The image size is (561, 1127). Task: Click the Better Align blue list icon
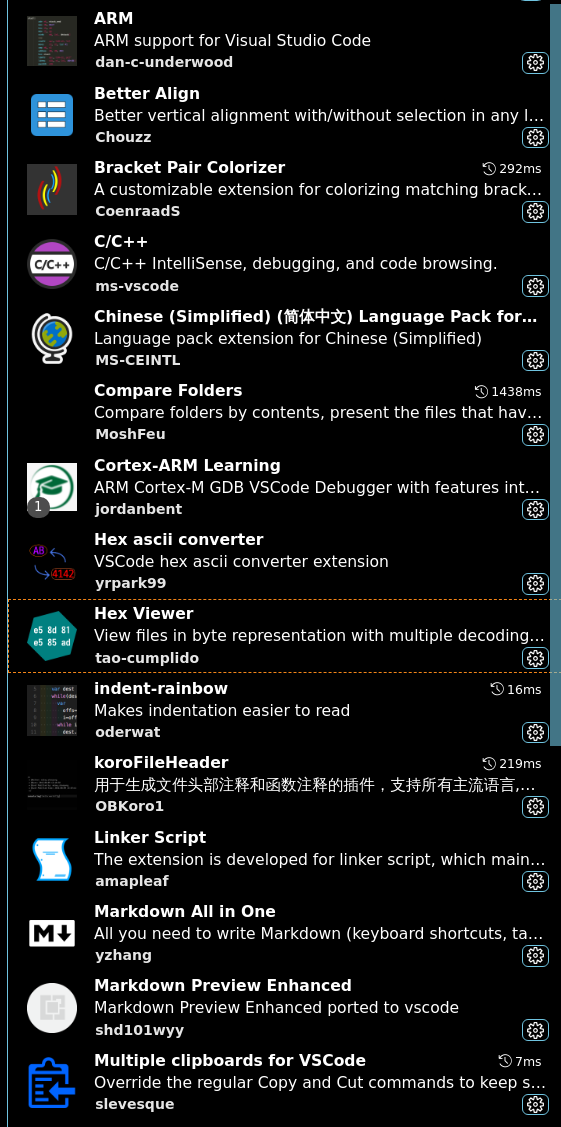(52, 115)
